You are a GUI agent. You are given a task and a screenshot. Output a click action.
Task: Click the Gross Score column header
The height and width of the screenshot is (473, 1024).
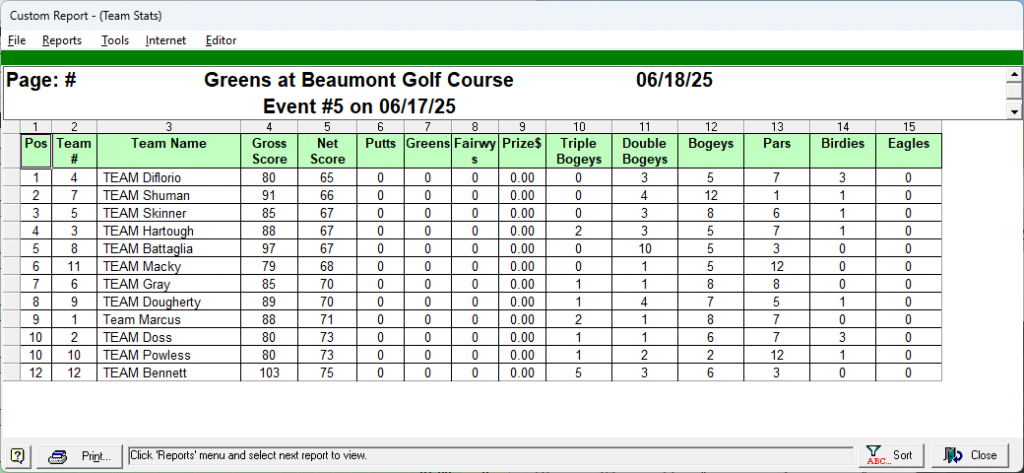tap(269, 151)
